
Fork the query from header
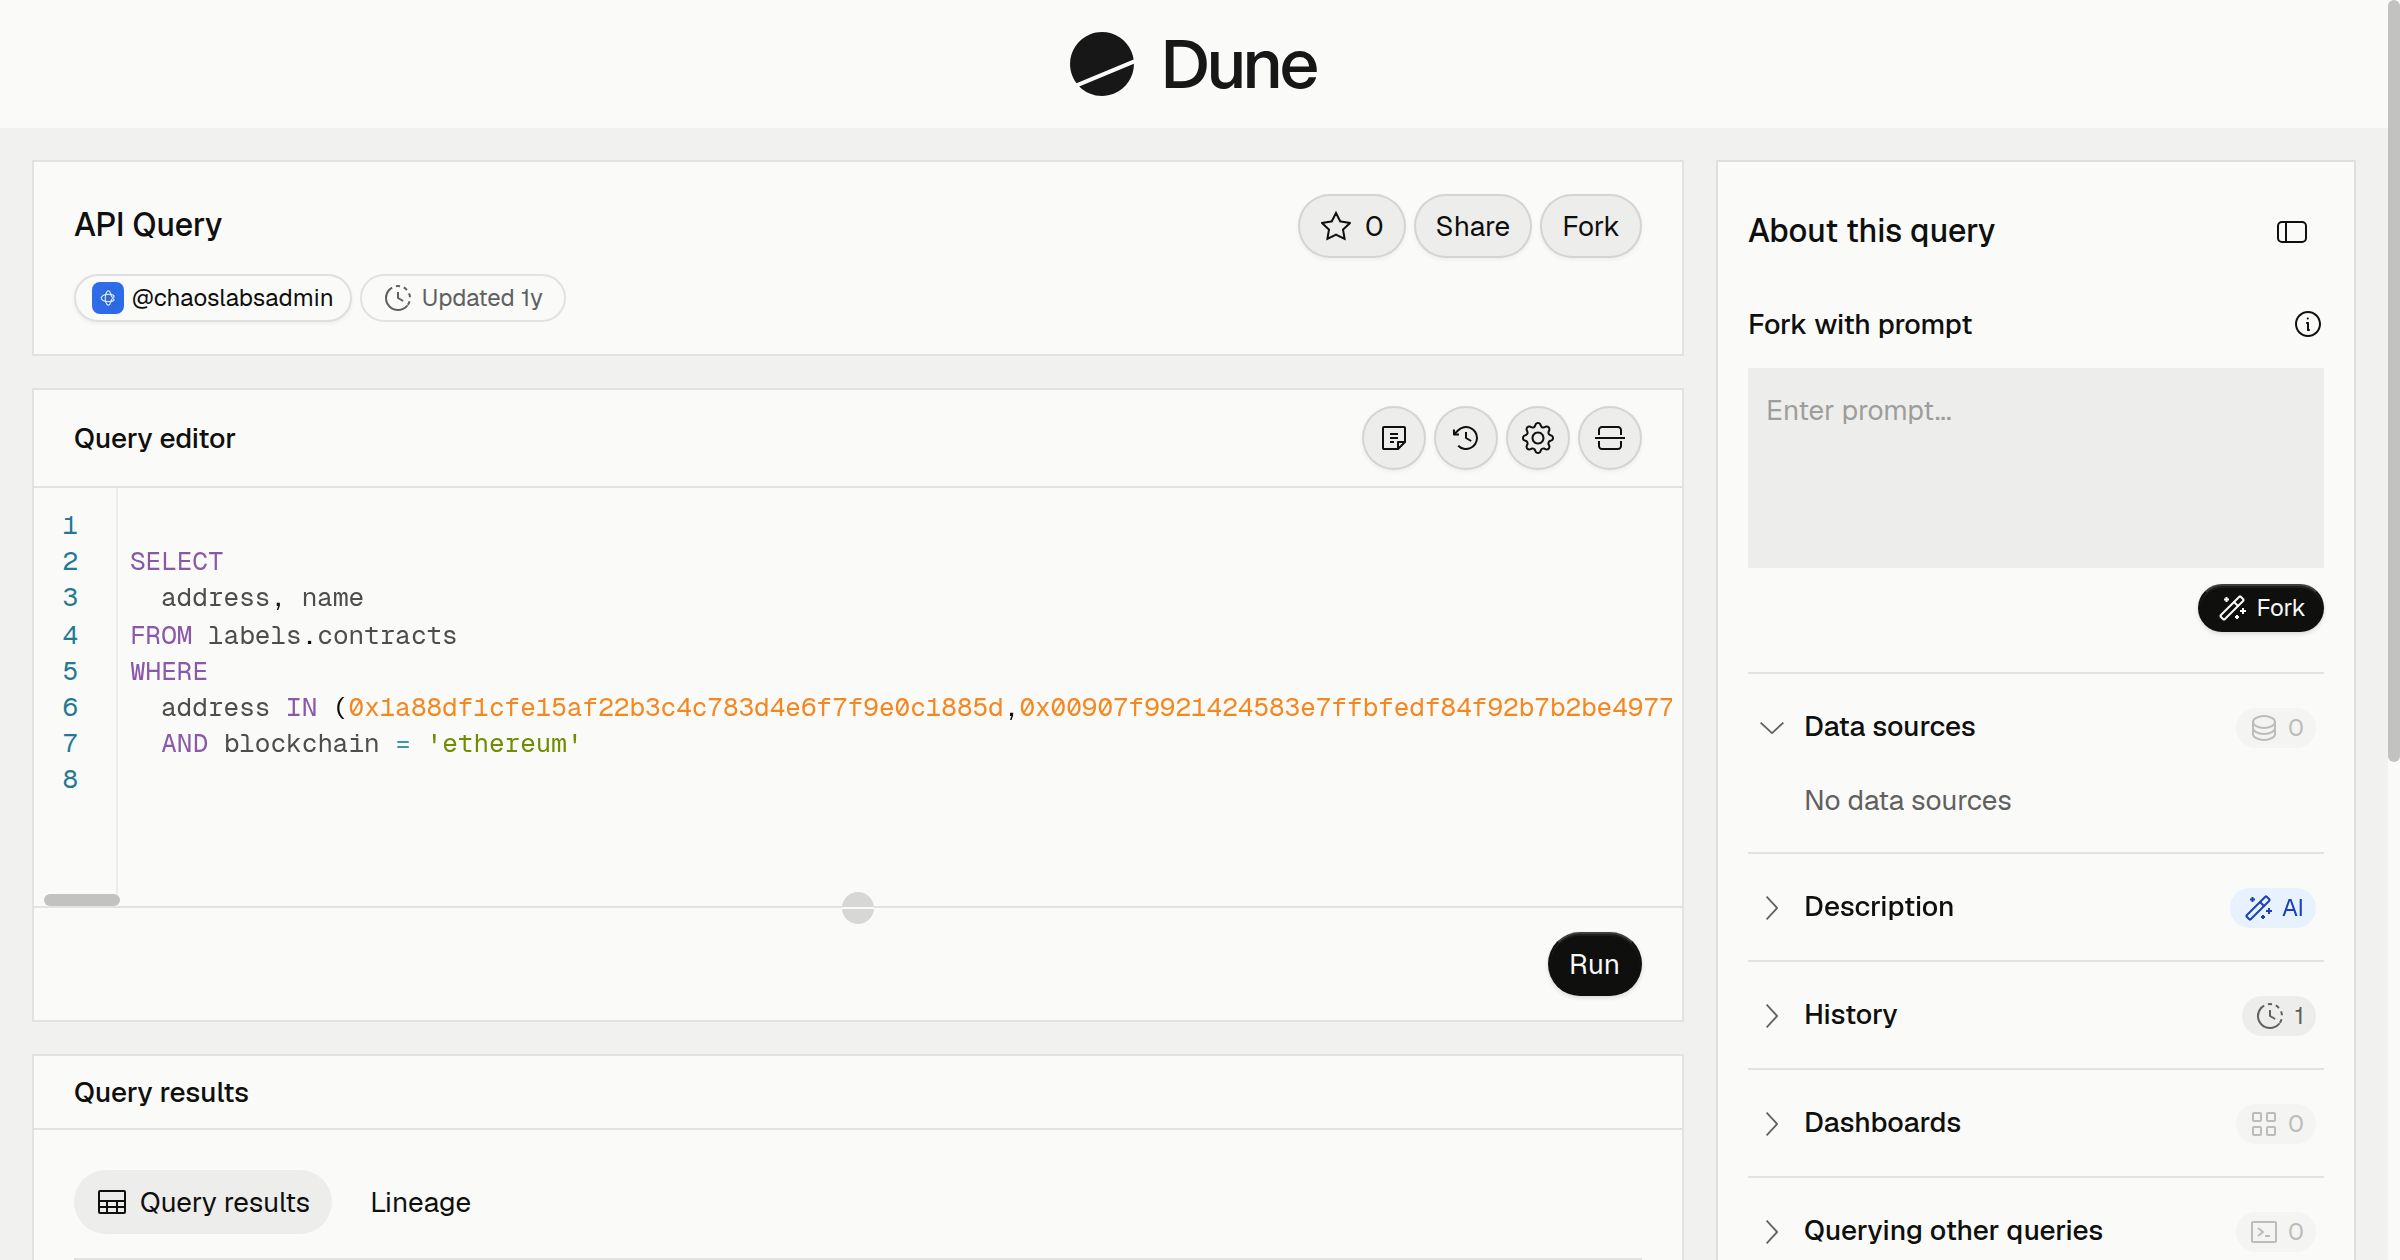pyautogui.click(x=1590, y=226)
